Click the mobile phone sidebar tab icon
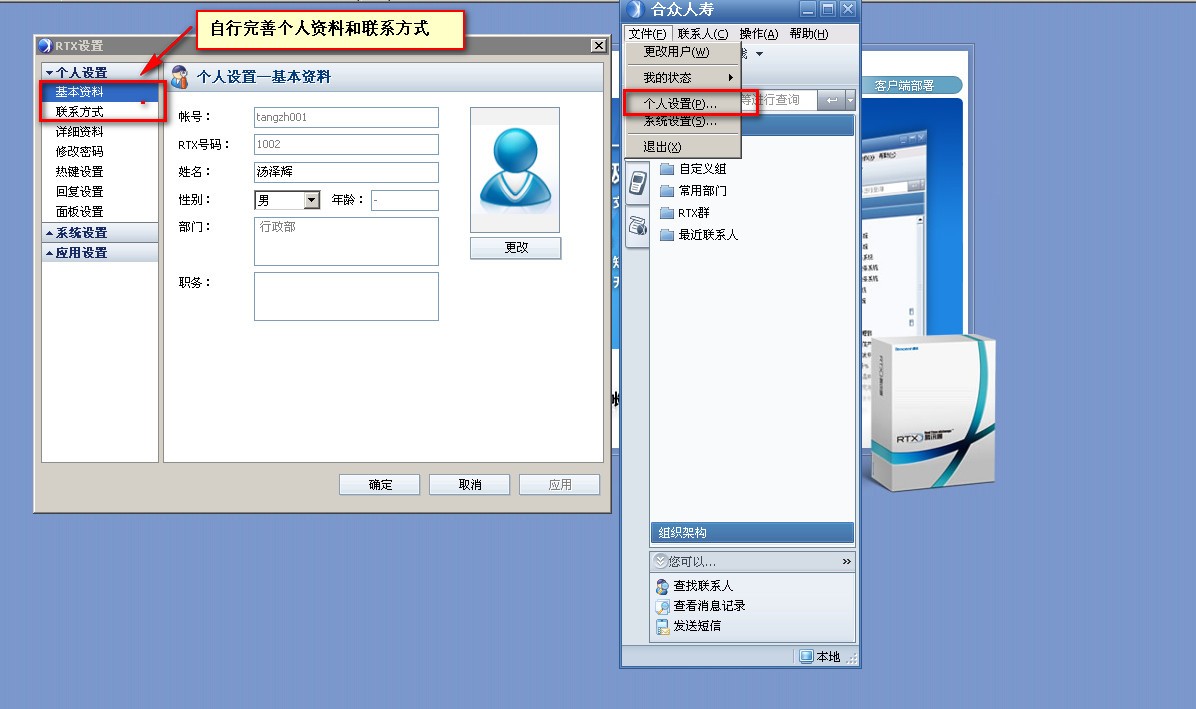 636,182
